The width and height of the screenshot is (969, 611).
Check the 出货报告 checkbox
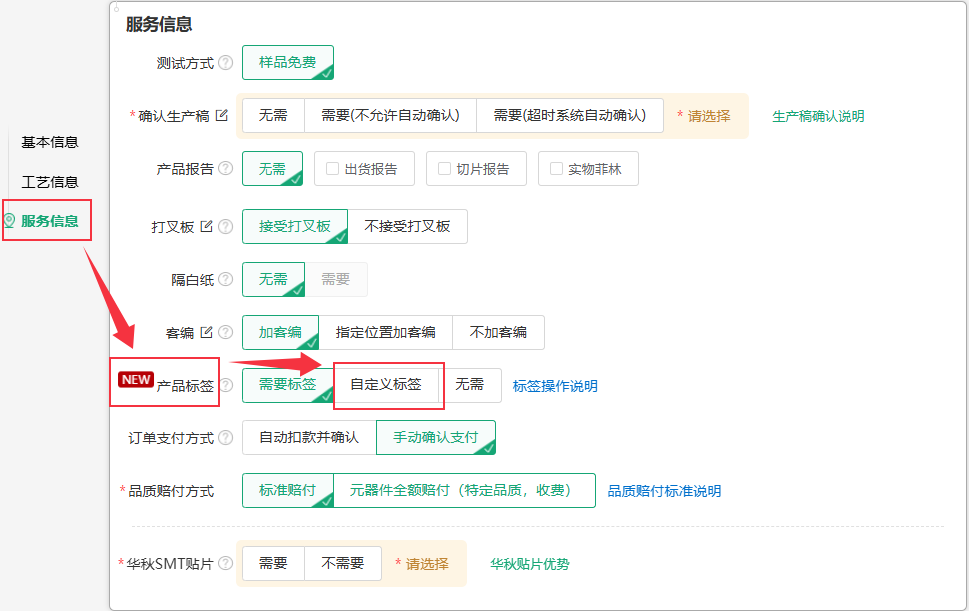(332, 169)
